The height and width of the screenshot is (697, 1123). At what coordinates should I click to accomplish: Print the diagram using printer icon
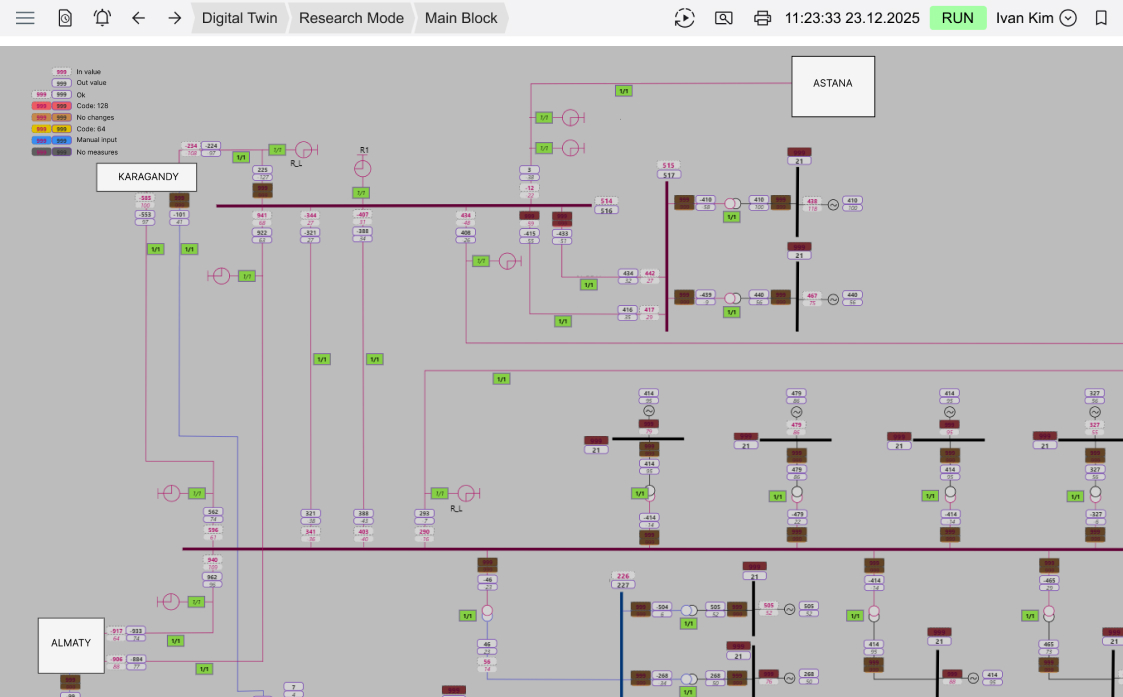click(x=763, y=18)
